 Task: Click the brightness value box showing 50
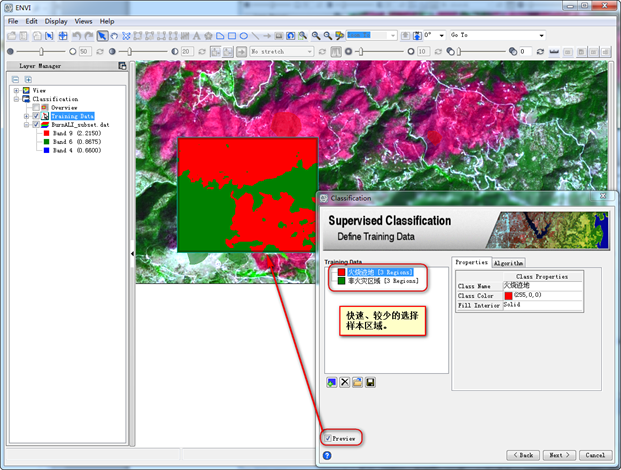tap(84, 51)
